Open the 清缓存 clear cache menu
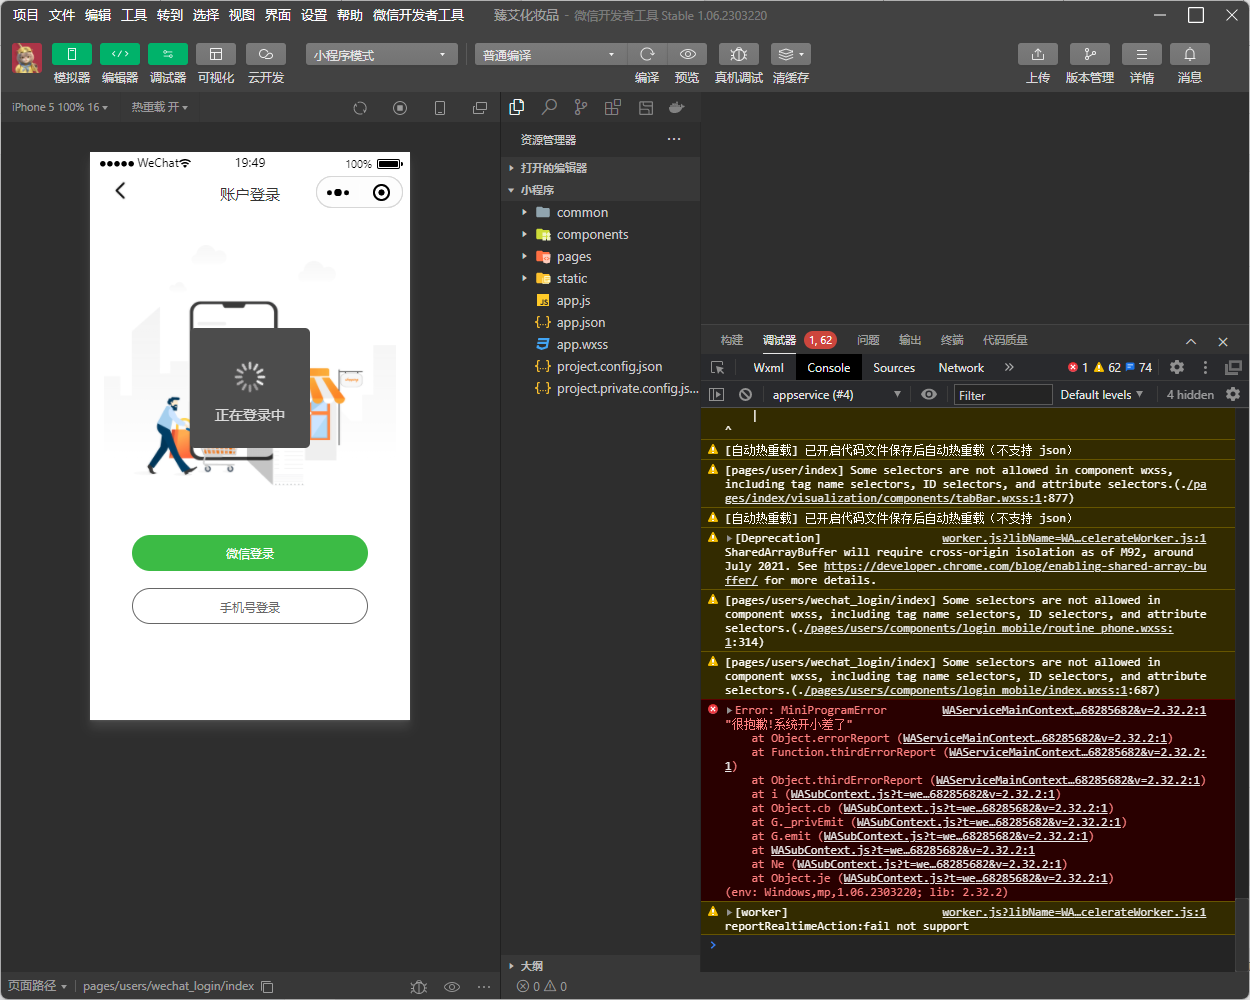Image resolution: width=1250 pixels, height=1000 pixels. pos(790,54)
